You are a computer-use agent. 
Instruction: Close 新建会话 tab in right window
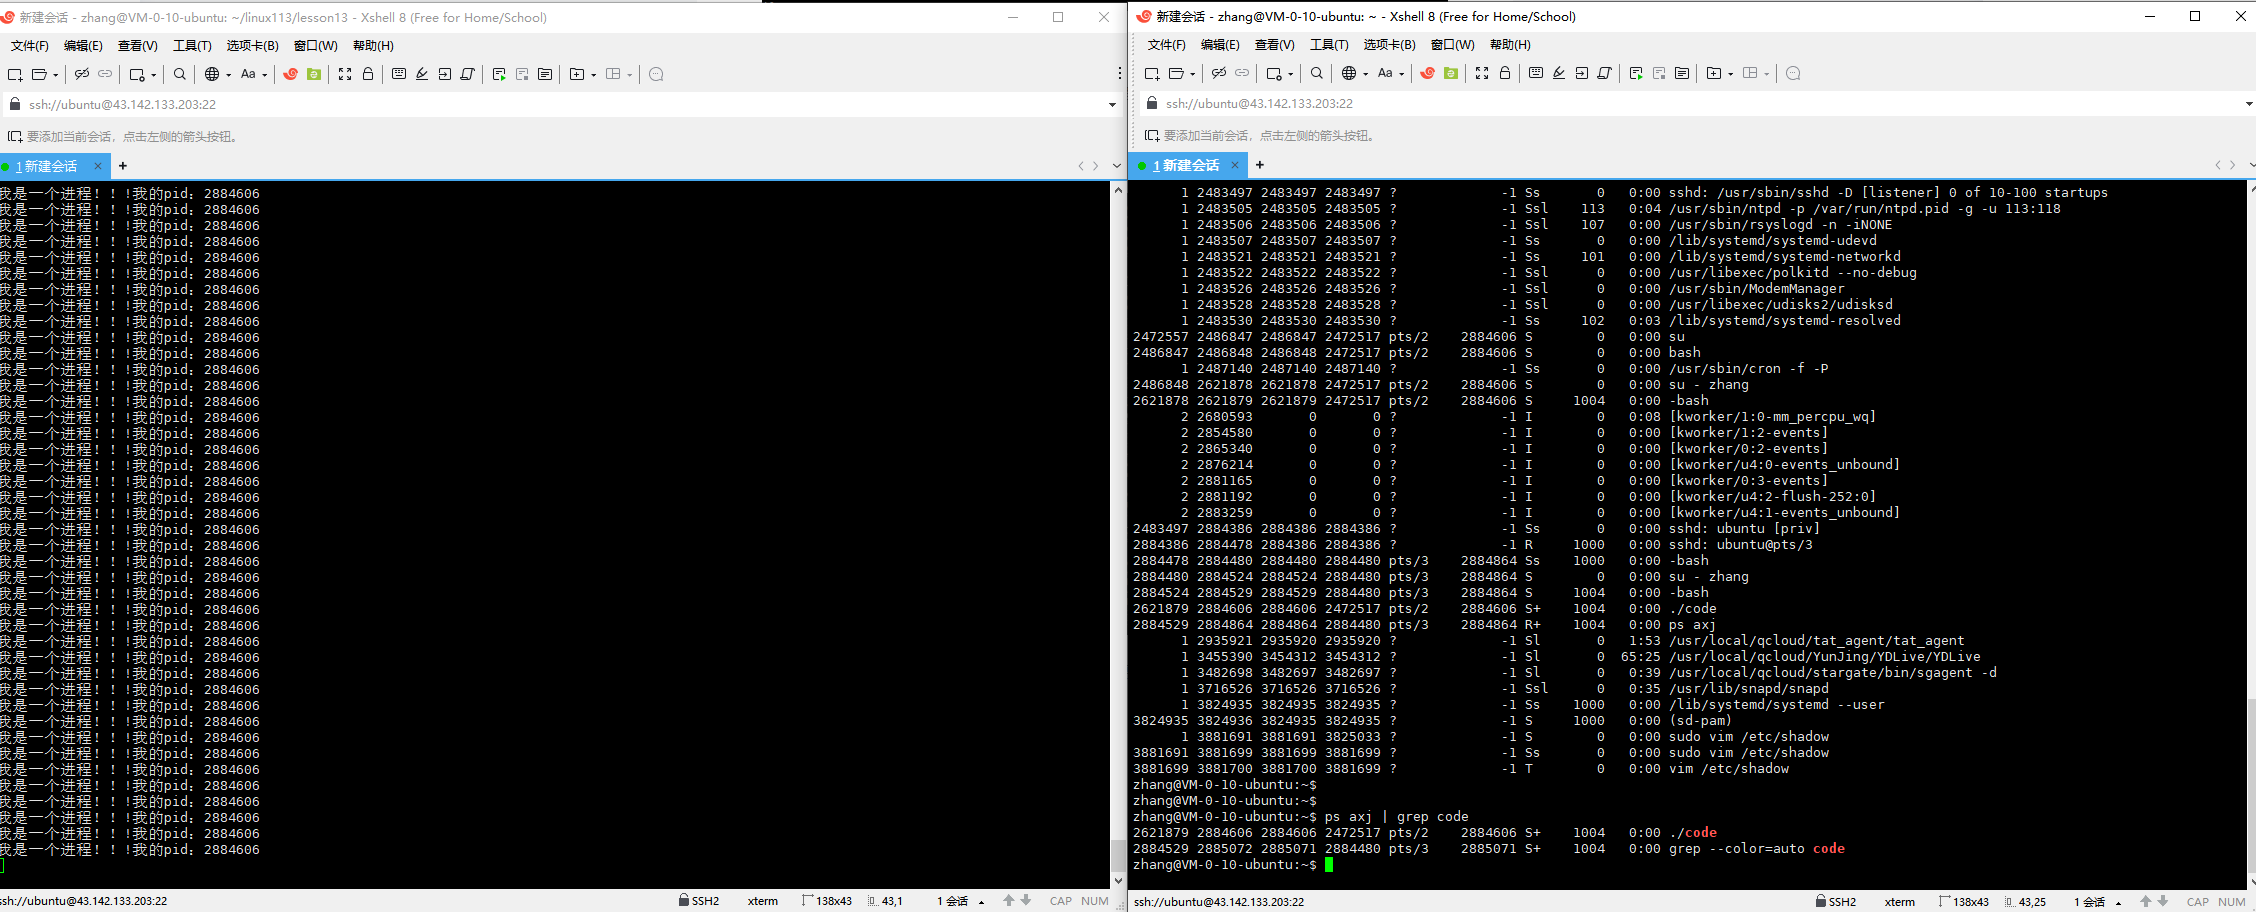pyautogui.click(x=1234, y=165)
